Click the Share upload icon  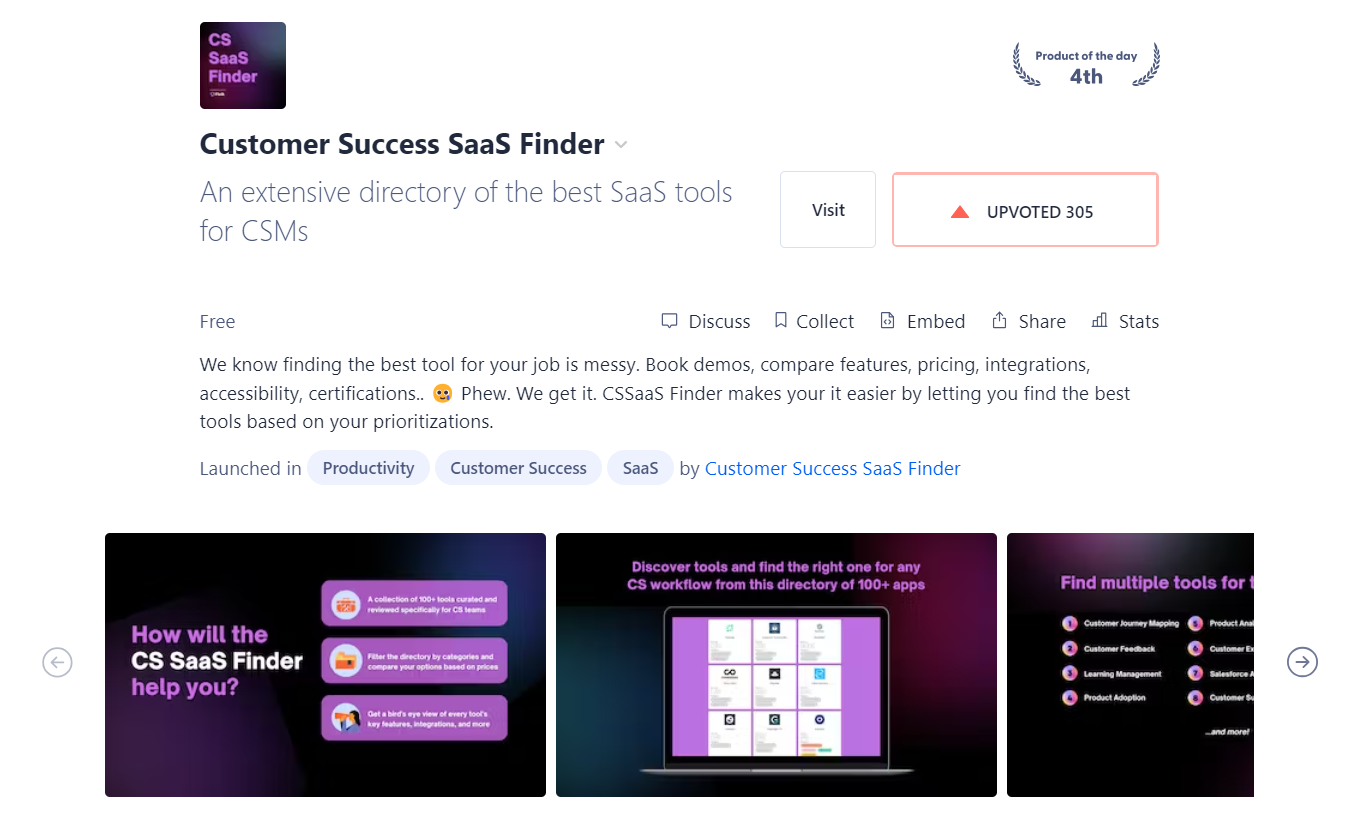point(999,320)
